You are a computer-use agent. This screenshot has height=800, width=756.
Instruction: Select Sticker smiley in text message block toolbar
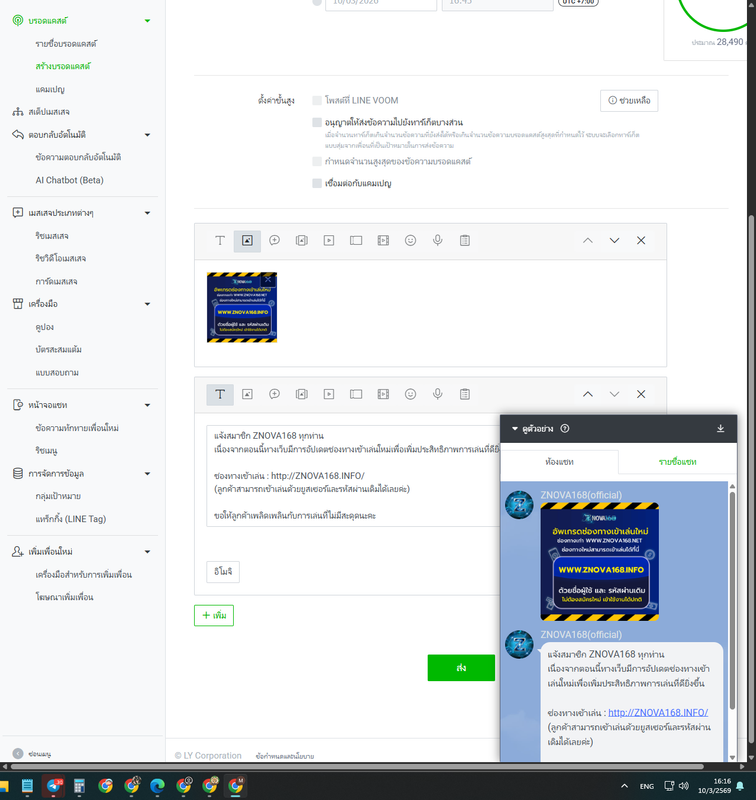411,394
